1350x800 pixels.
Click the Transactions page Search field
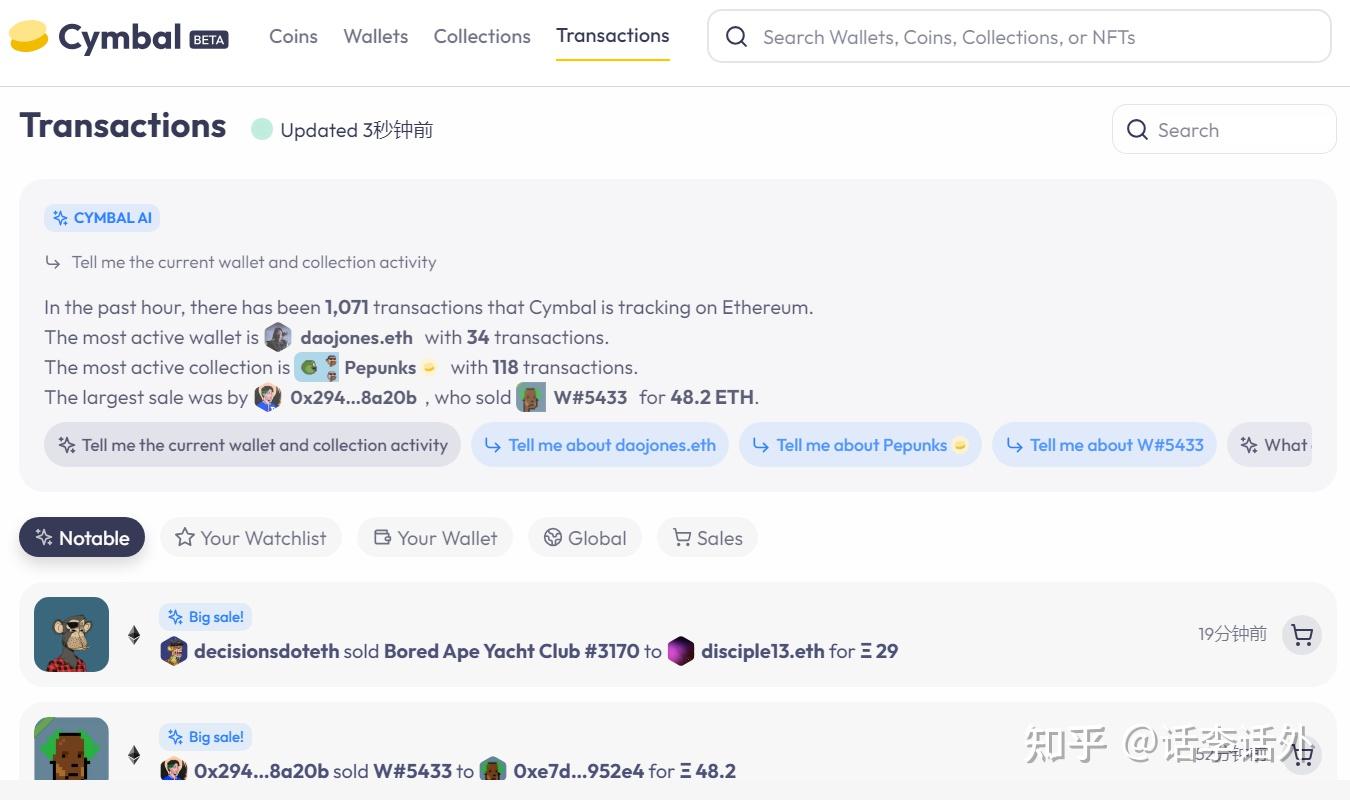click(x=1224, y=130)
